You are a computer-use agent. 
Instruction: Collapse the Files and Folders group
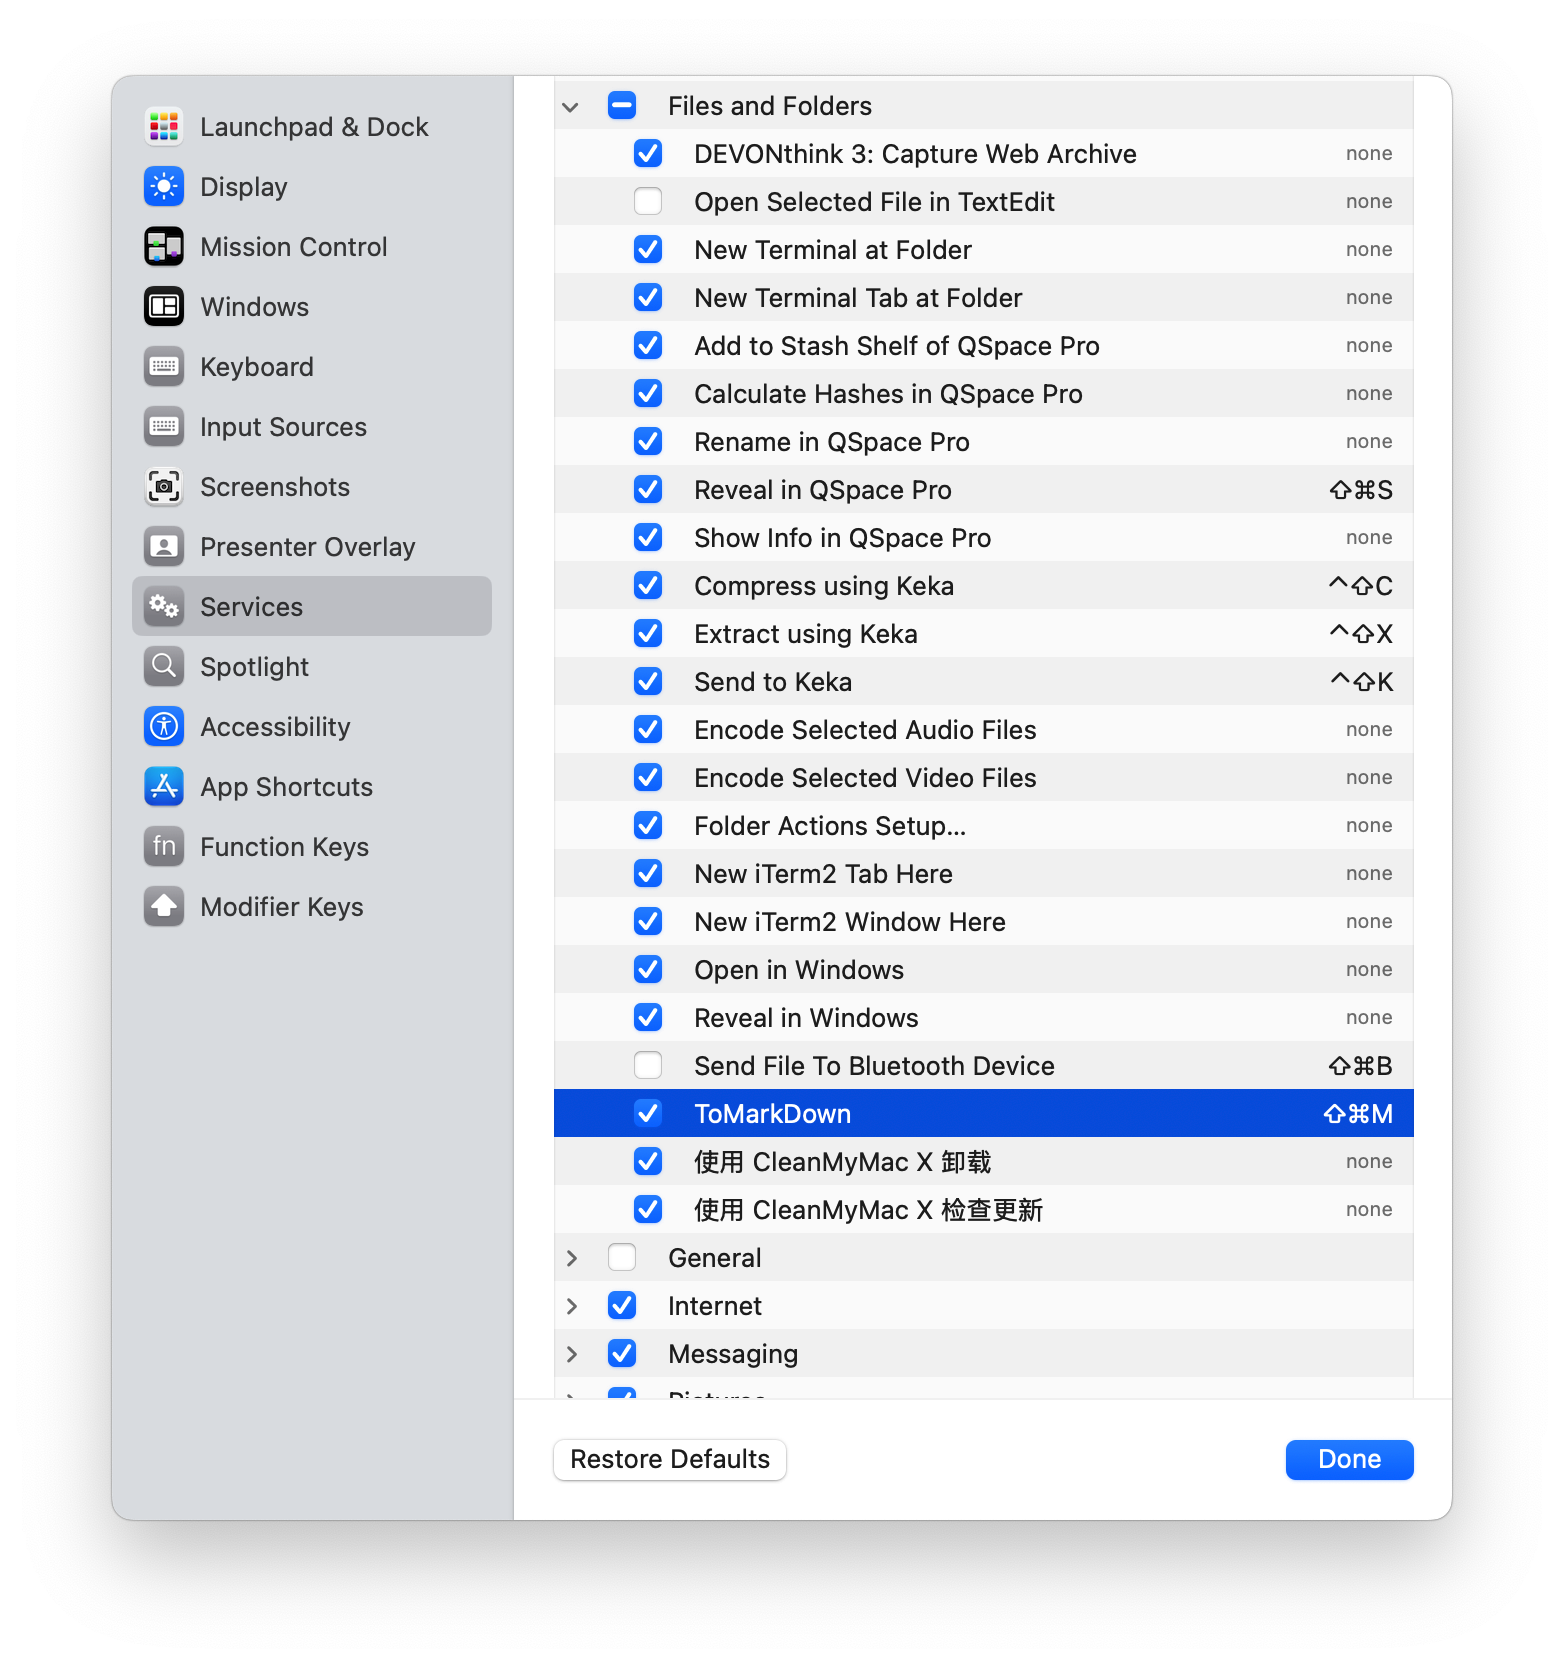tap(571, 106)
